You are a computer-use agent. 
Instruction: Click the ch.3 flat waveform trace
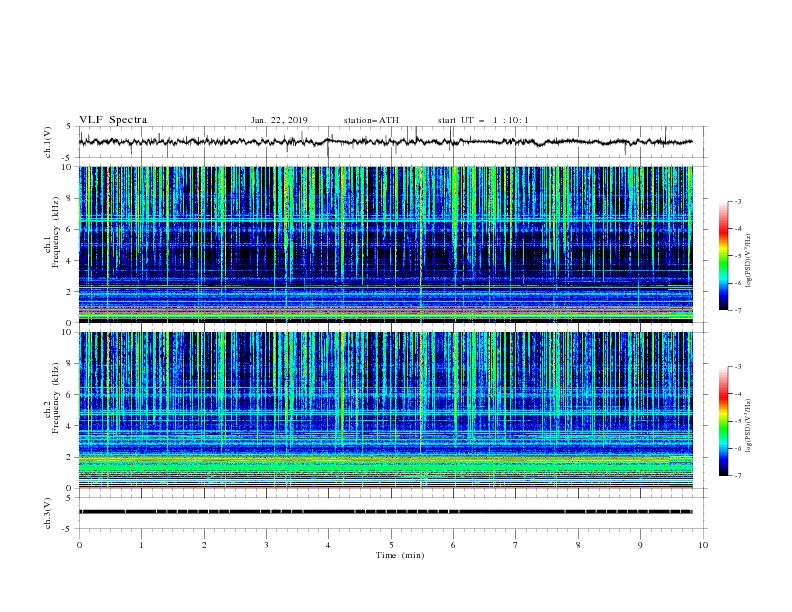coord(385,512)
